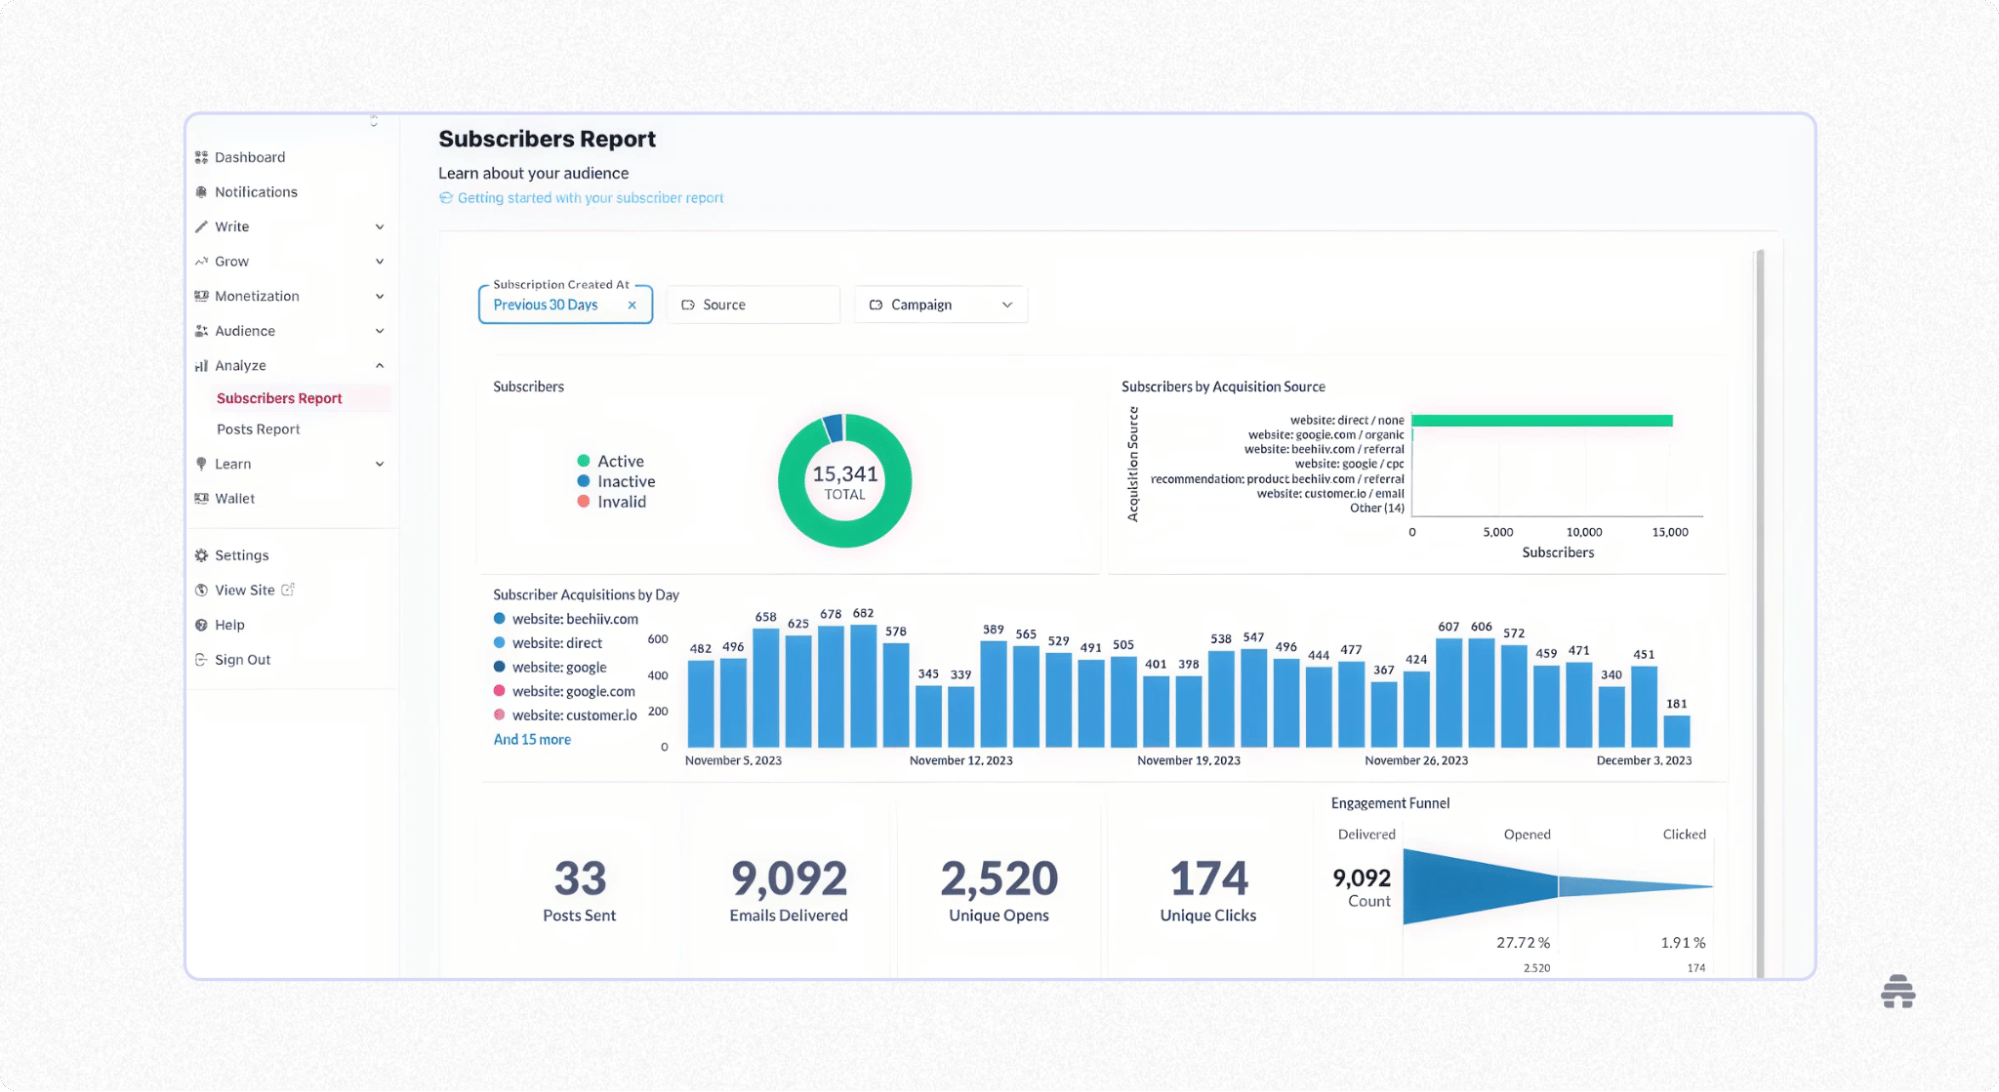Switch to Posts Report
1999x1092 pixels.
pyautogui.click(x=258, y=429)
